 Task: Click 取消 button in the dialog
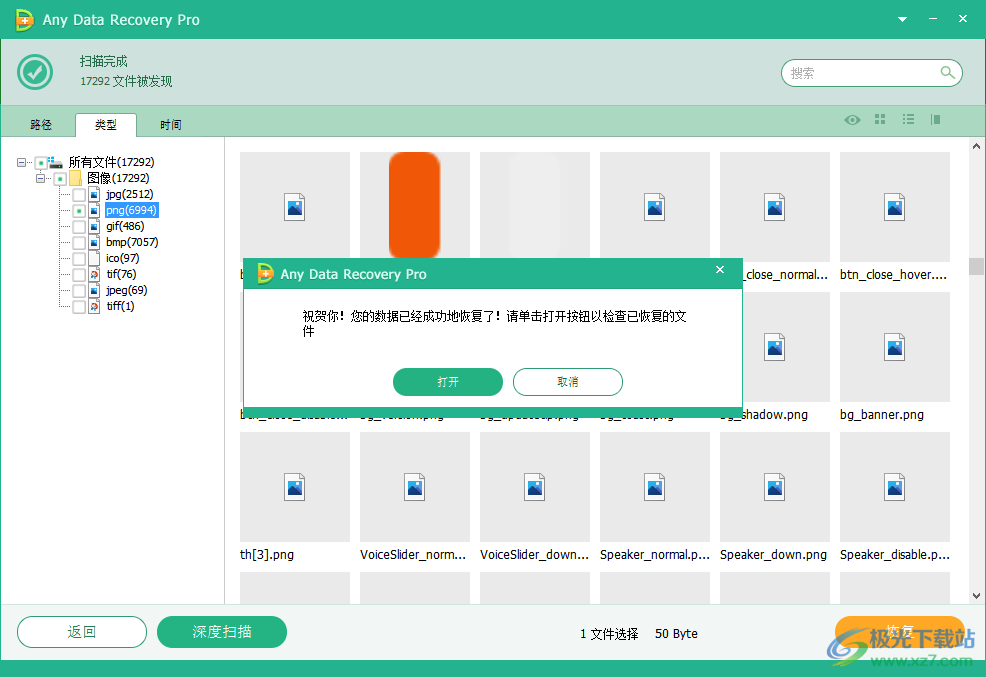coord(568,382)
